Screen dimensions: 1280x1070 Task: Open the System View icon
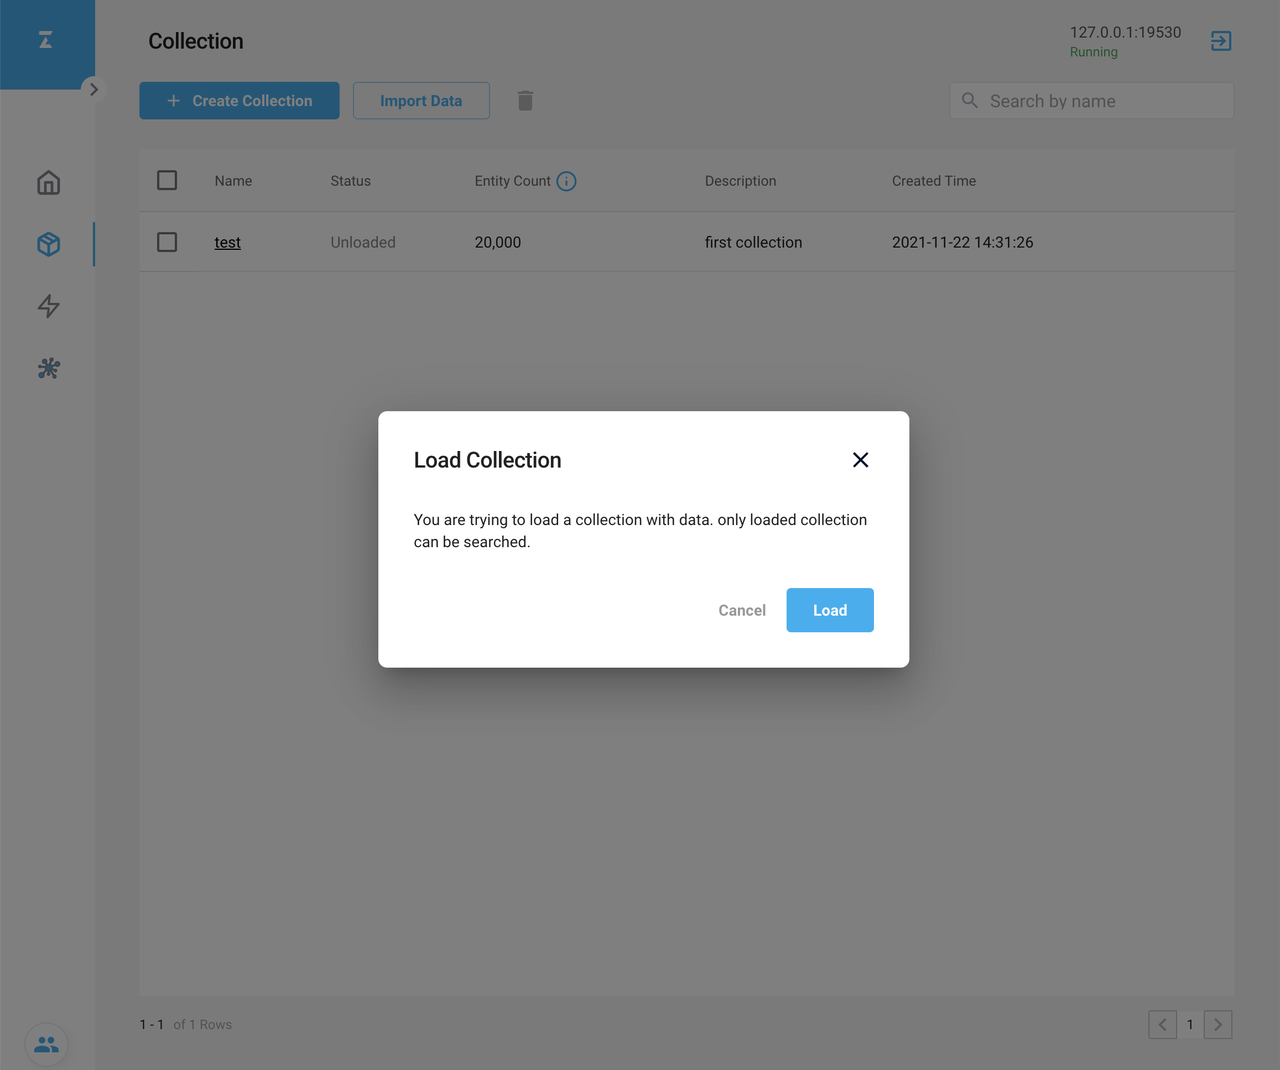coord(48,368)
